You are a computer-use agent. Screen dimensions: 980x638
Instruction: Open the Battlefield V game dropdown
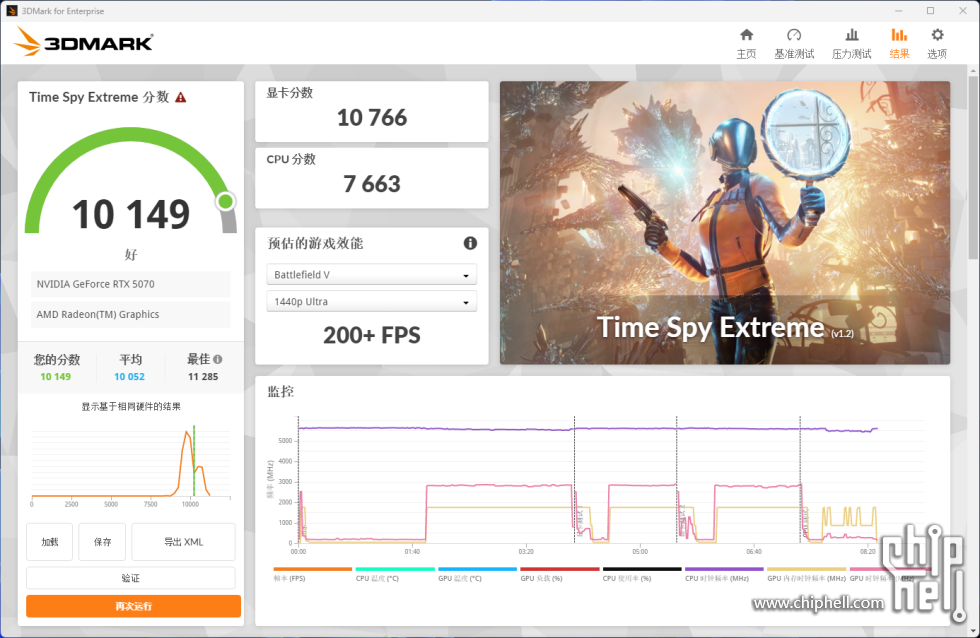click(371, 275)
